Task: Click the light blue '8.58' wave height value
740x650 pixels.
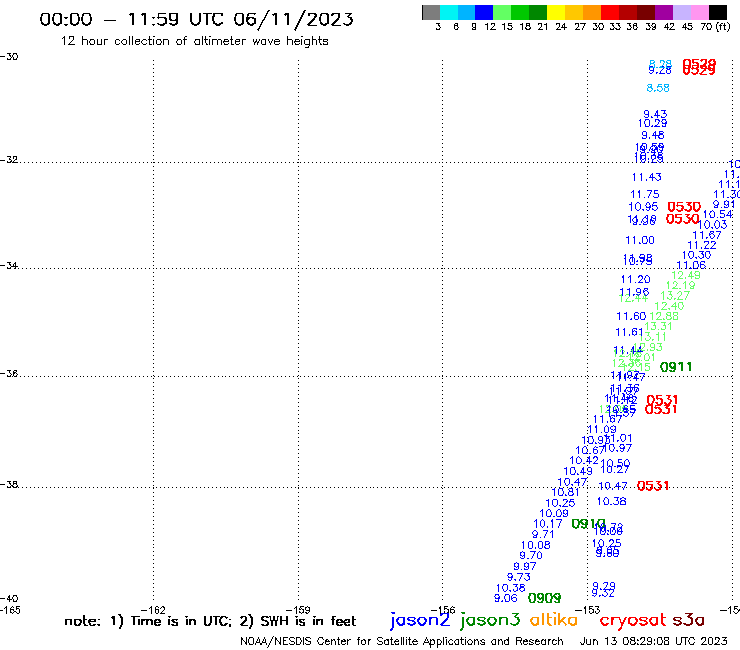Action: tap(658, 88)
